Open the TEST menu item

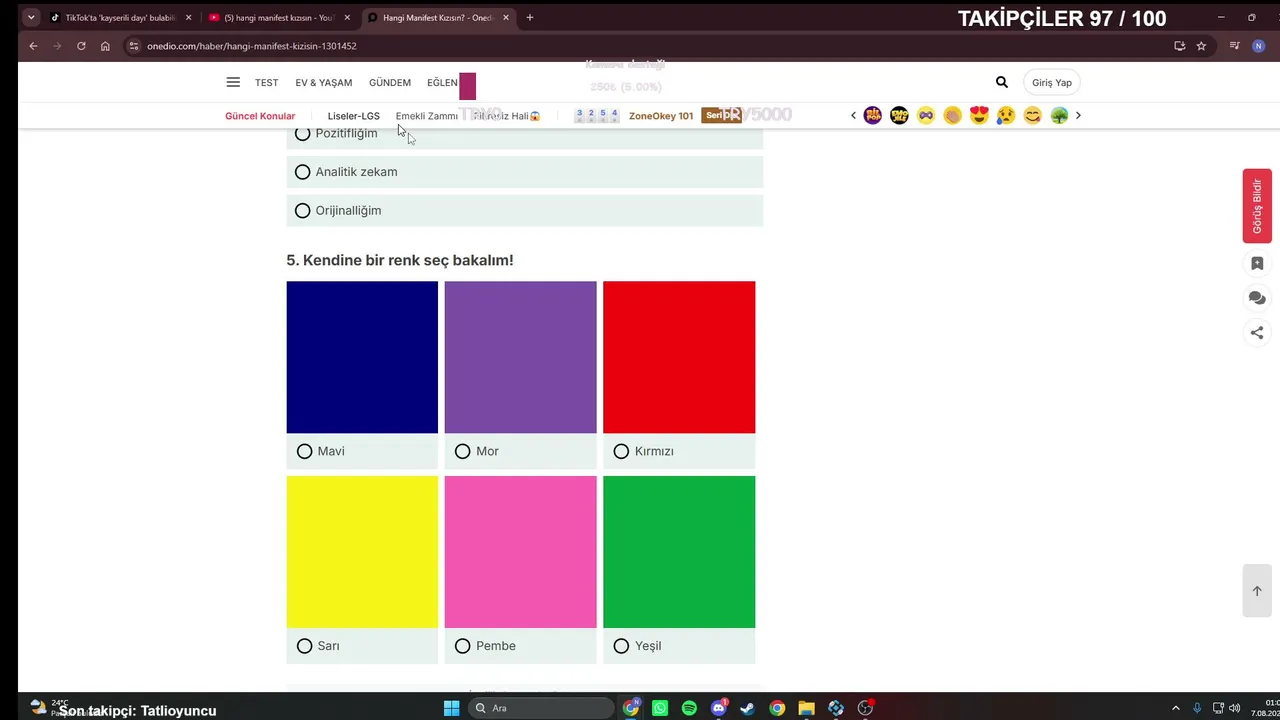click(x=266, y=83)
